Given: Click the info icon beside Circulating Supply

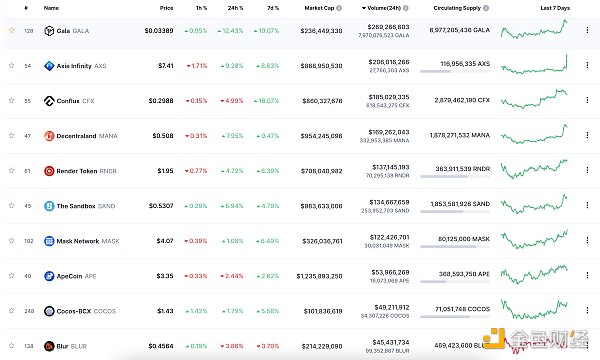Looking at the screenshot, I should click(486, 8).
